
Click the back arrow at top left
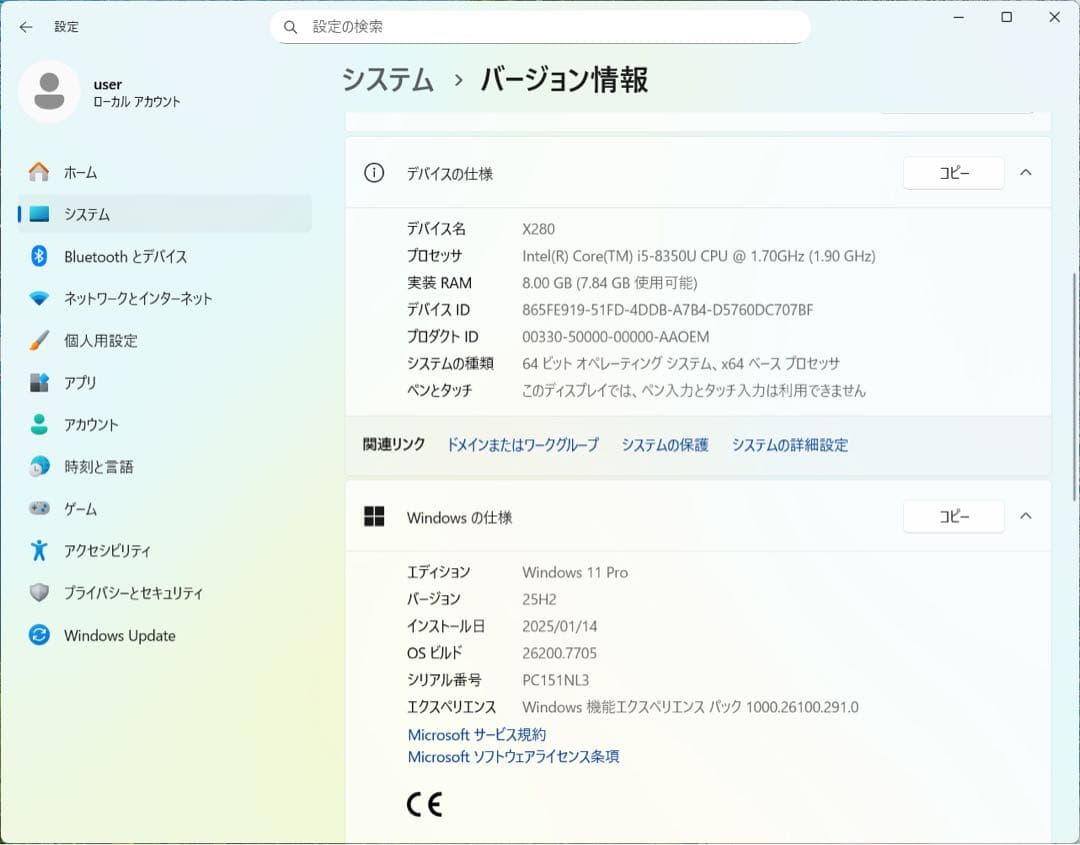[x=26, y=26]
